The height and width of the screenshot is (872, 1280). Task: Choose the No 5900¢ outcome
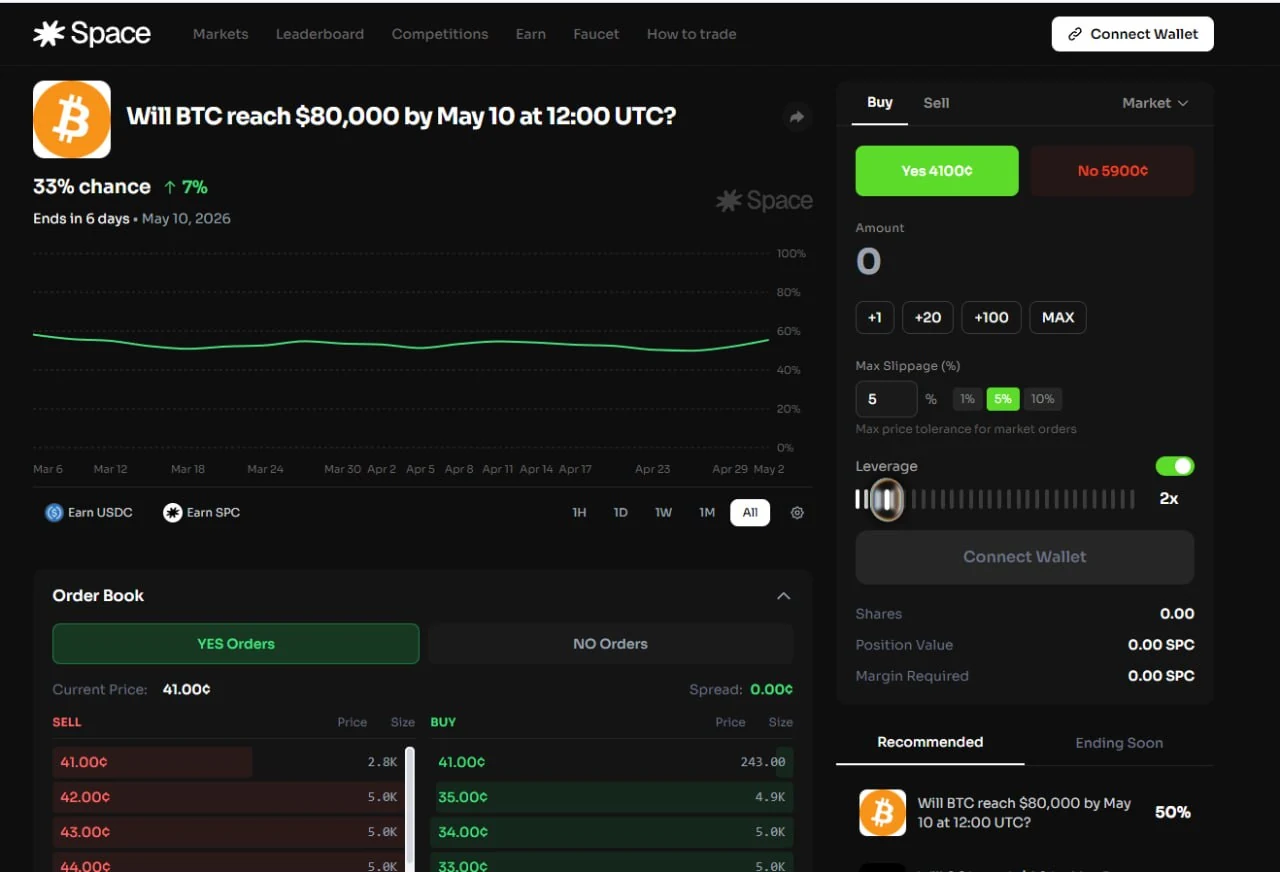[x=1112, y=171]
